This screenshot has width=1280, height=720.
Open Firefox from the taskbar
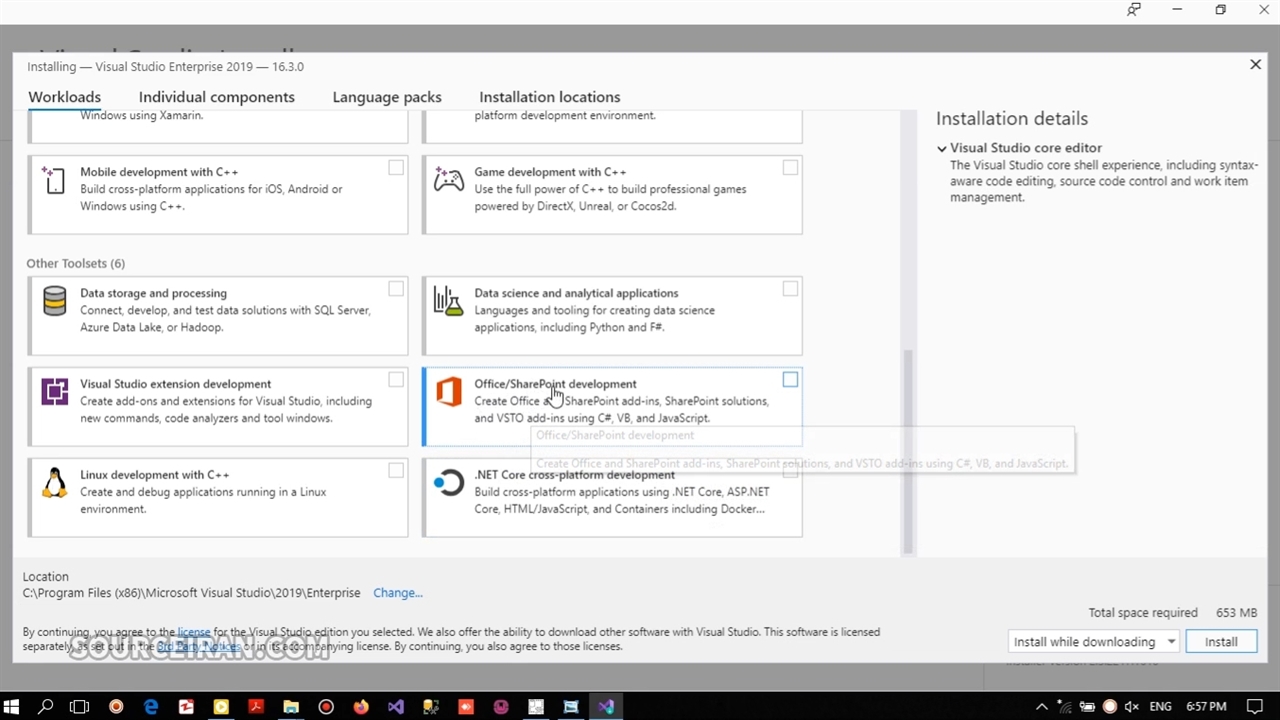tap(360, 706)
